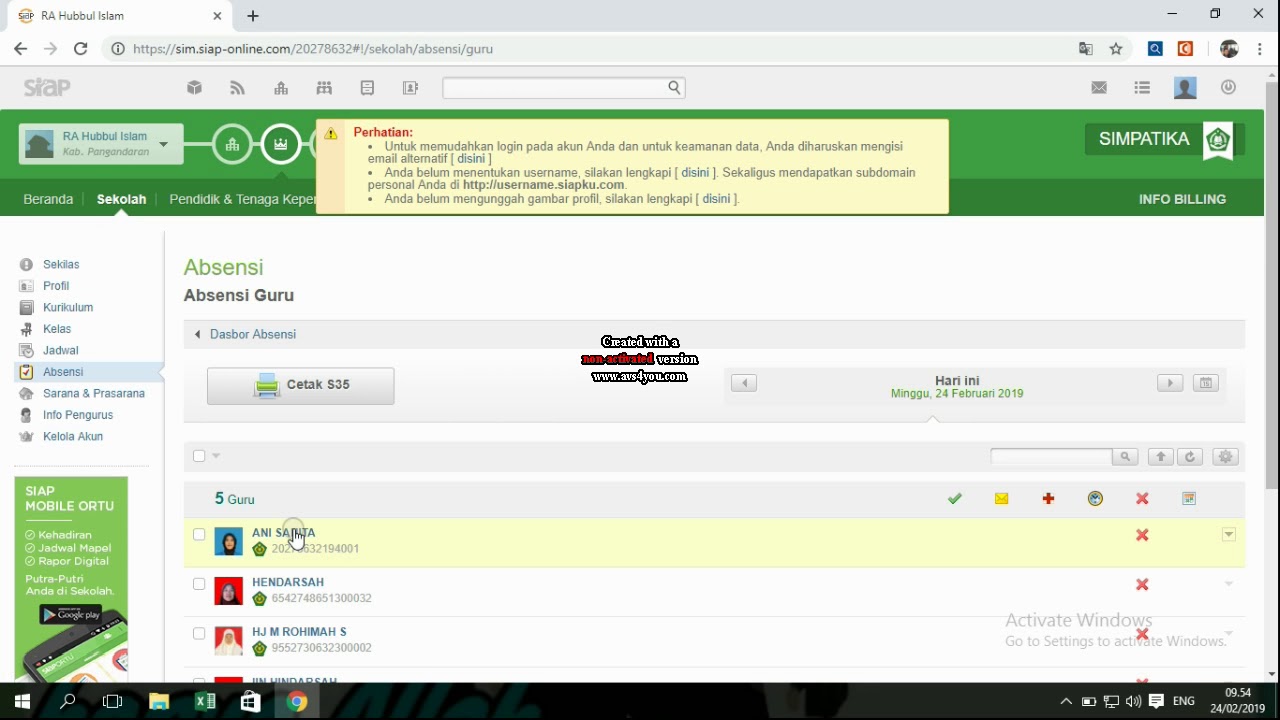Expand the RA Hubbul Islam school dropdown

click(x=163, y=145)
